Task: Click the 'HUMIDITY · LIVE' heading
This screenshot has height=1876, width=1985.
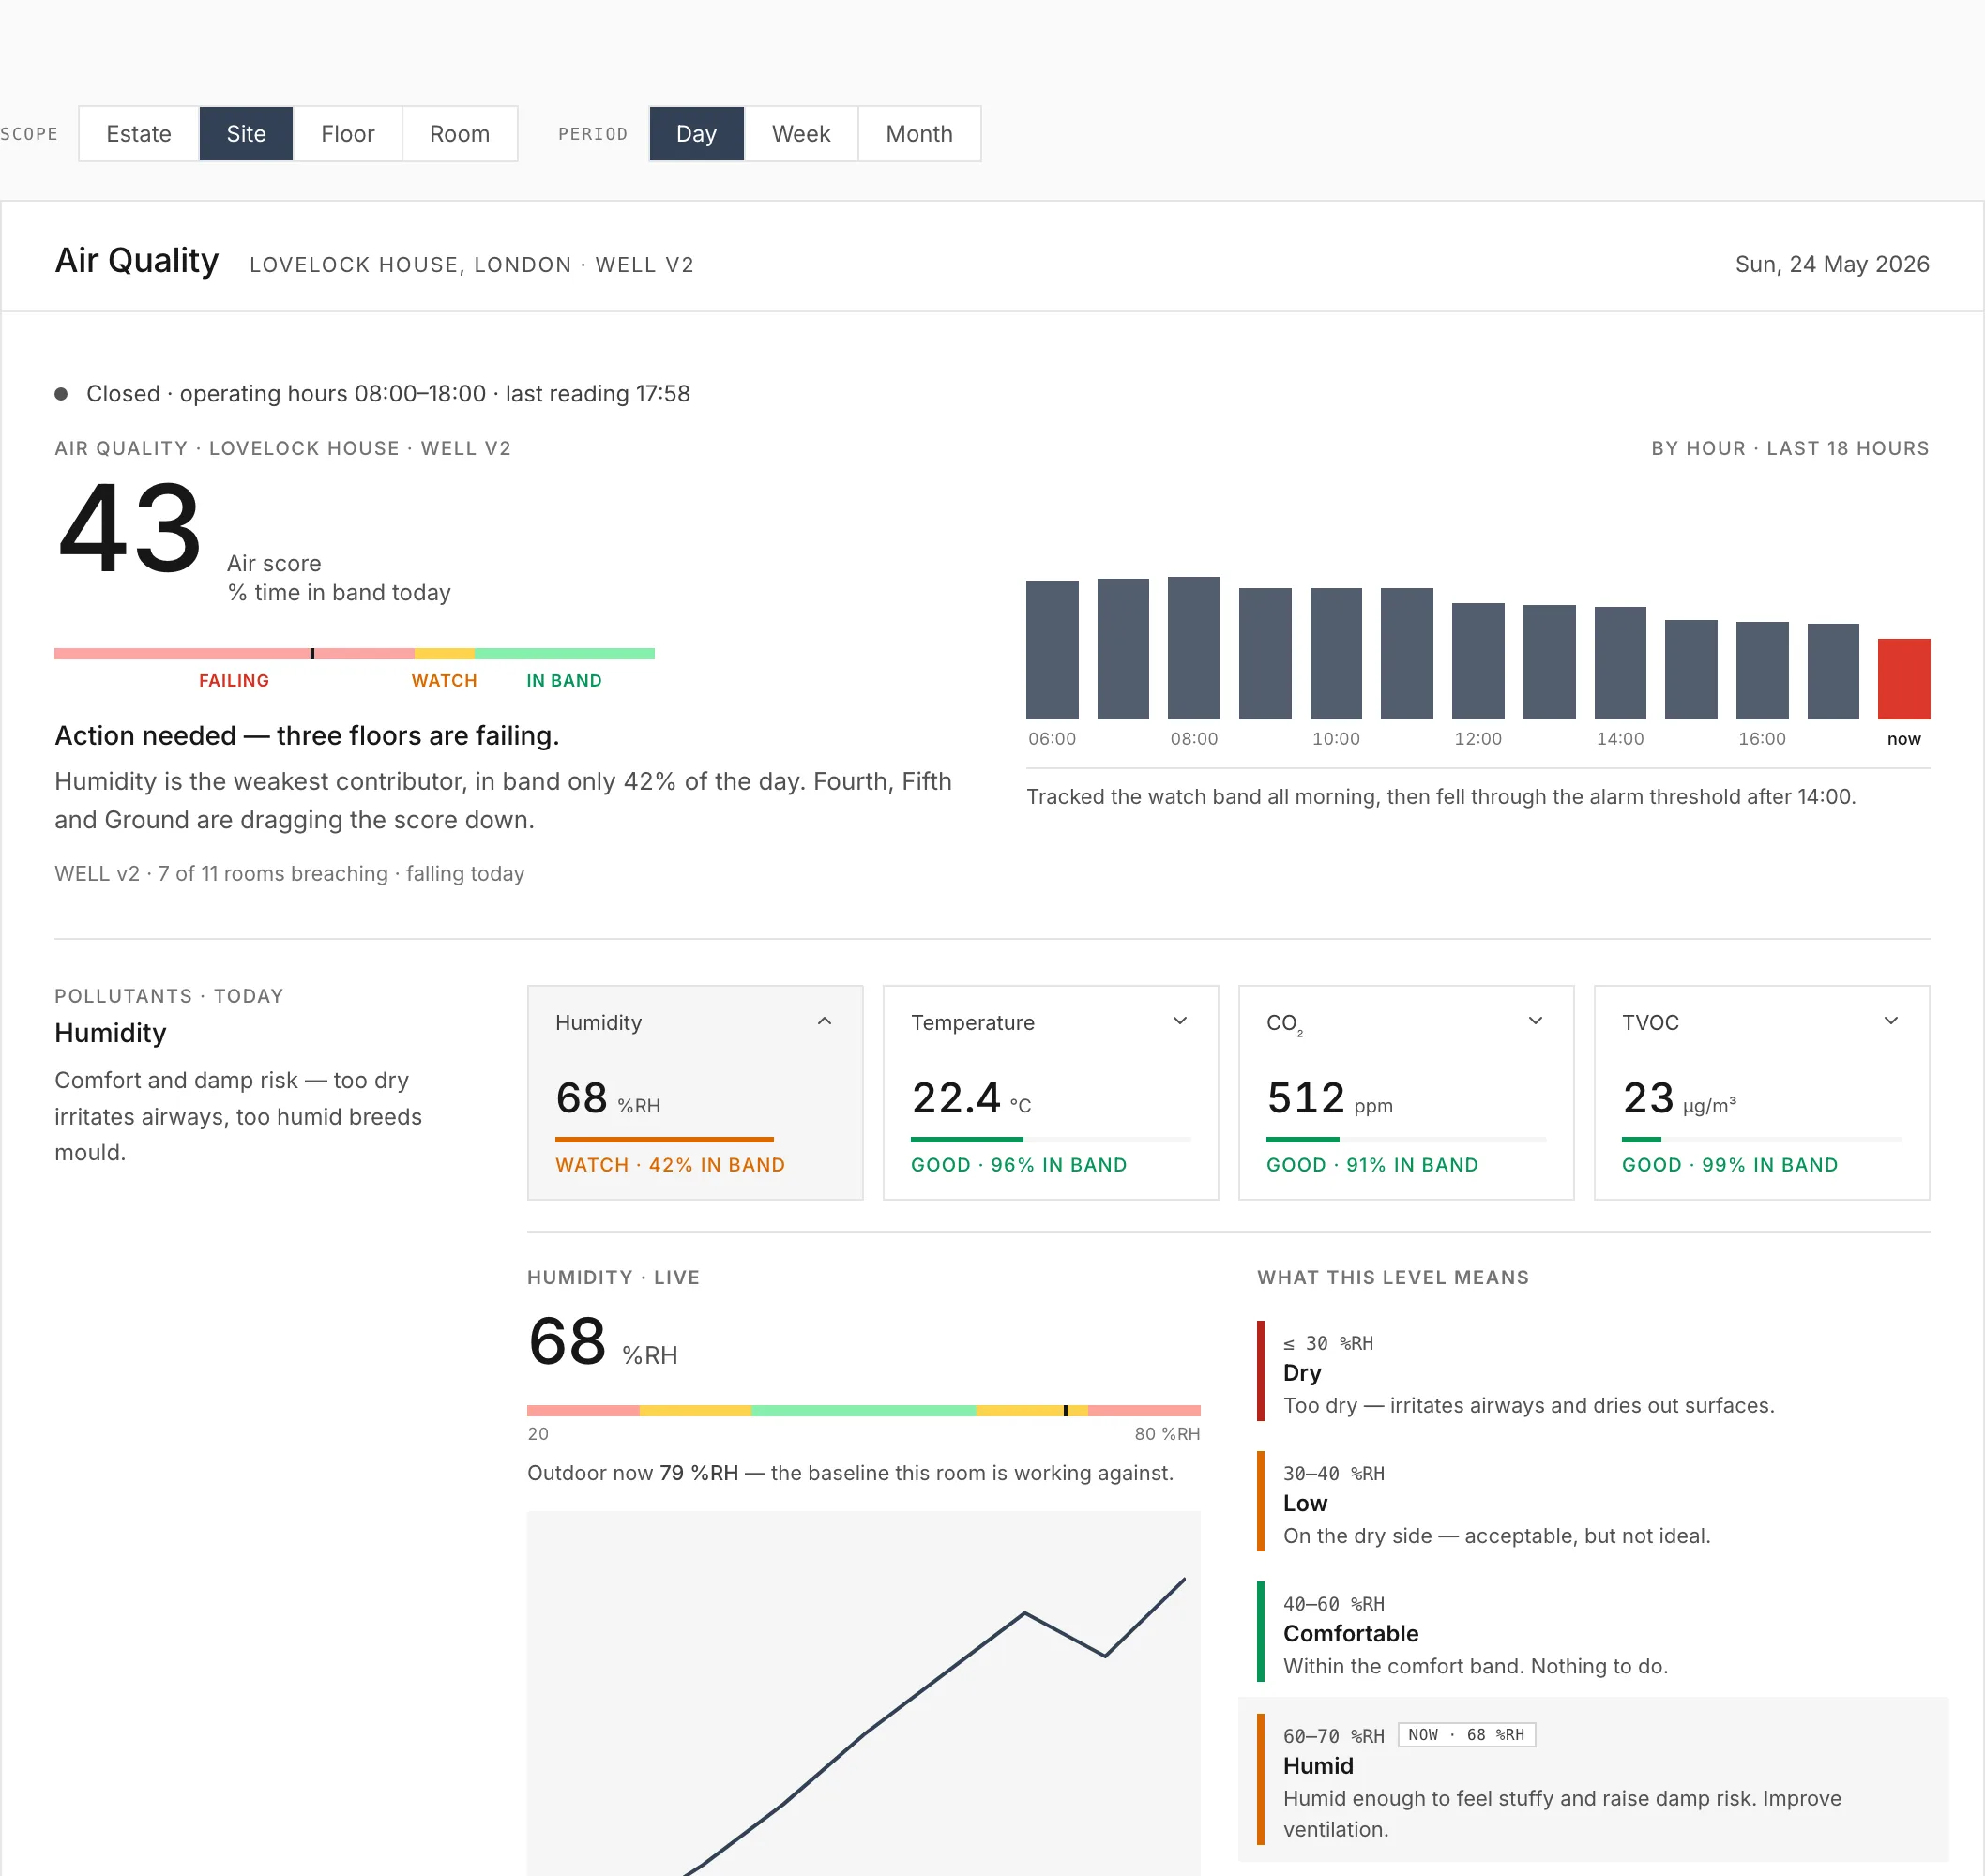Action: click(613, 1278)
